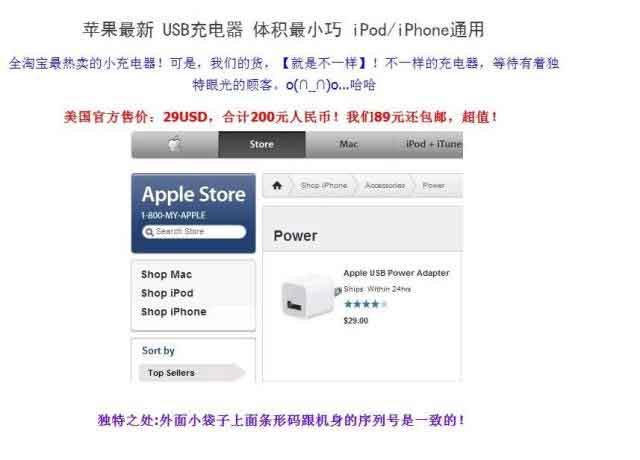Screen dimensions: 640x460
Task: Open the Store tab
Action: coord(262,144)
